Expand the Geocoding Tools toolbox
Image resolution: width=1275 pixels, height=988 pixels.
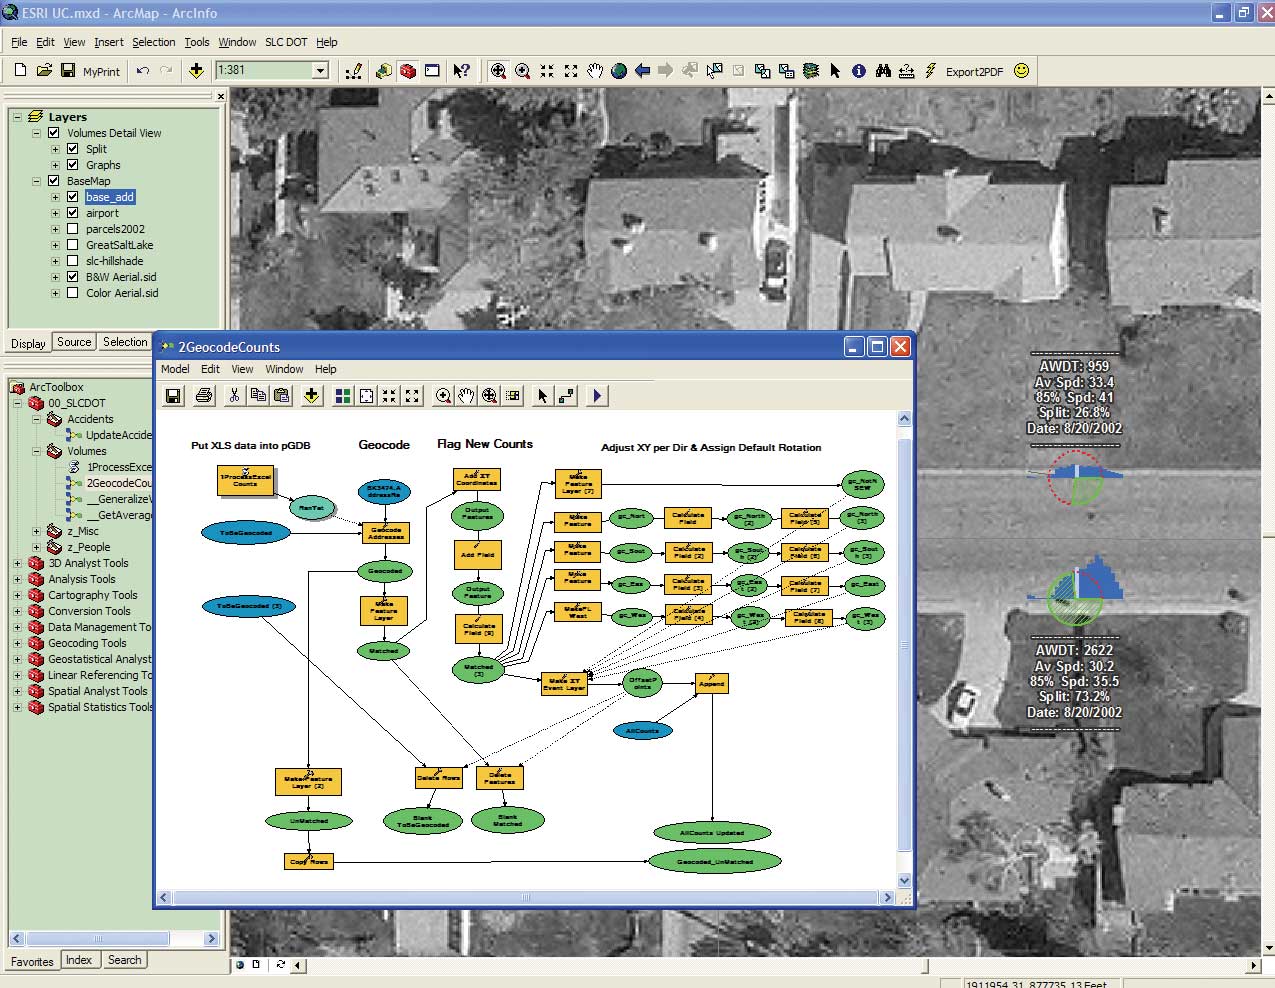point(17,643)
